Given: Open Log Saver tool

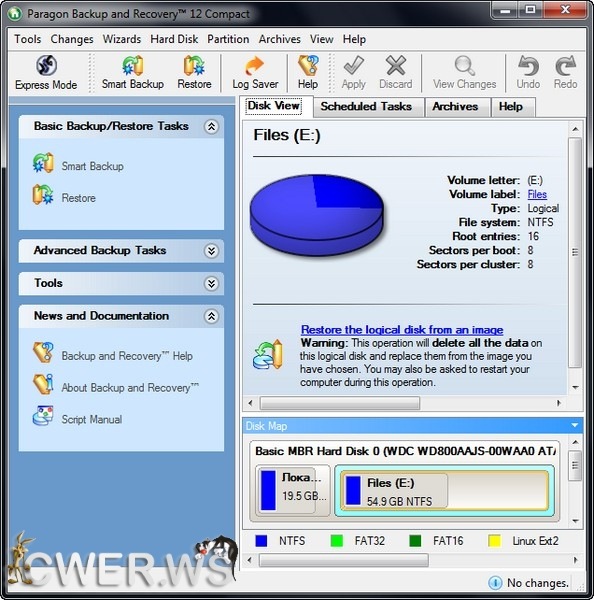Looking at the screenshot, I should click(x=255, y=73).
